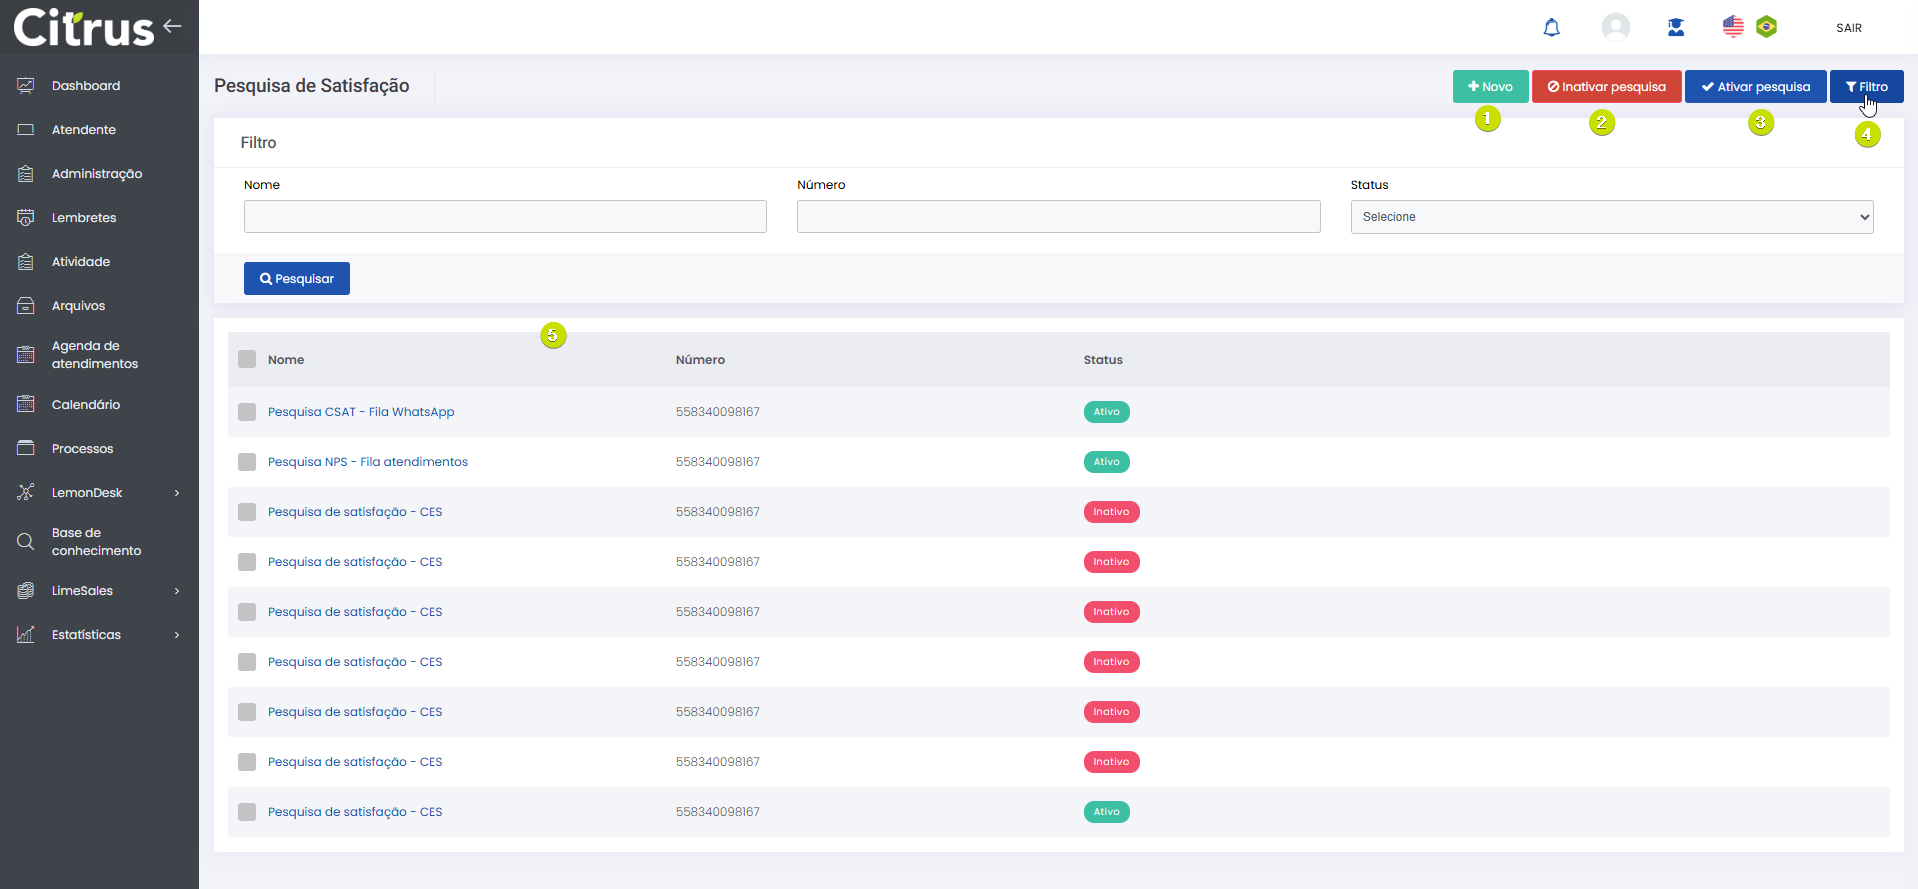Viewport: 1918px width, 889px height.
Task: Select all rows with header checkbox
Action: pyautogui.click(x=247, y=360)
